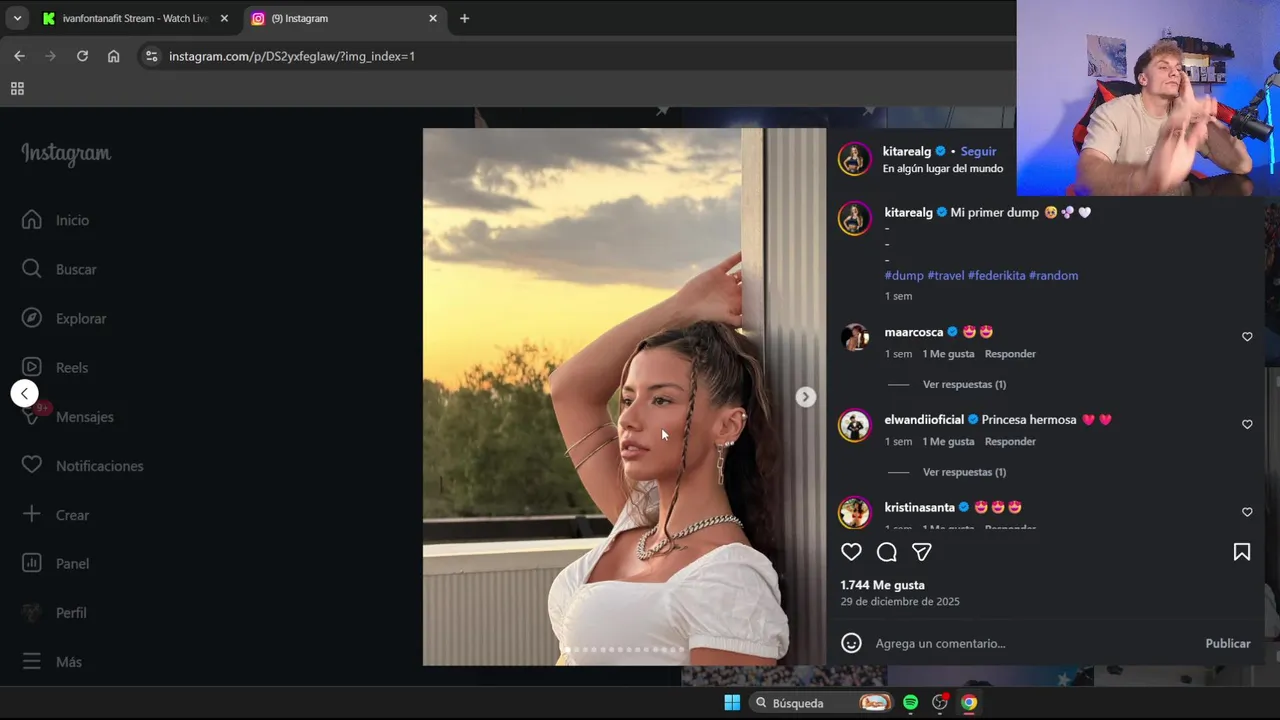
Task: View the 1.744 Me gusta likes list
Action: (882, 585)
